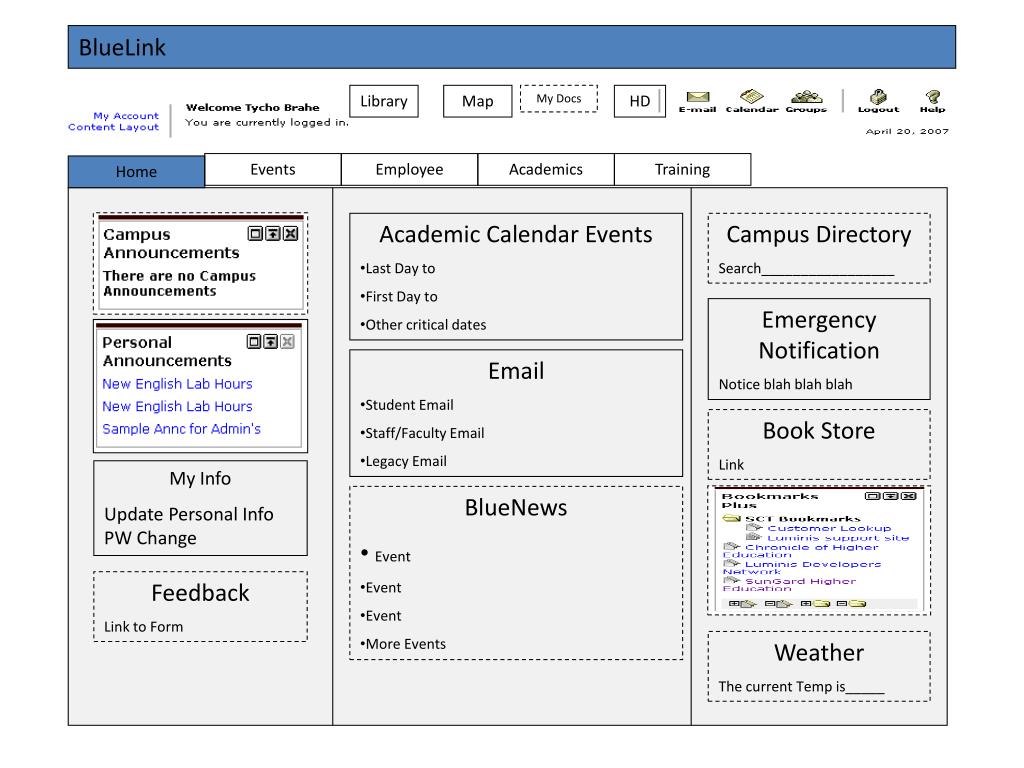The height and width of the screenshot is (768, 1024).
Task: Click Last Day to in Academic Calendar Events
Action: click(x=398, y=268)
